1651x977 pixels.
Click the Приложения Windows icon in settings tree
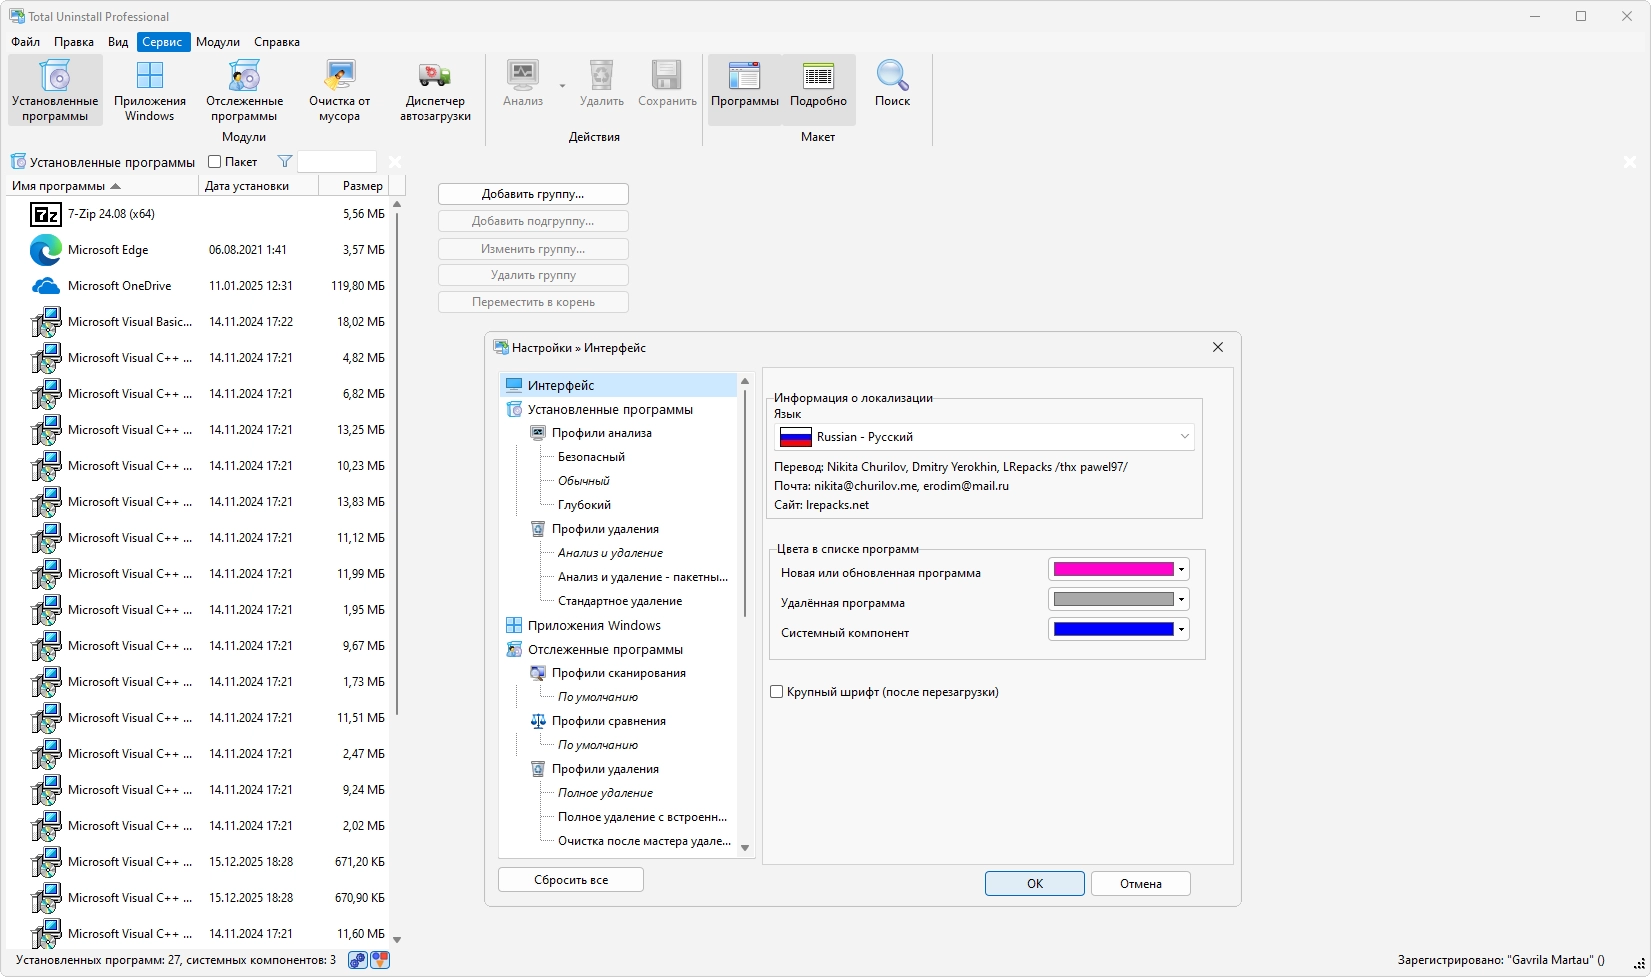pyautogui.click(x=514, y=625)
